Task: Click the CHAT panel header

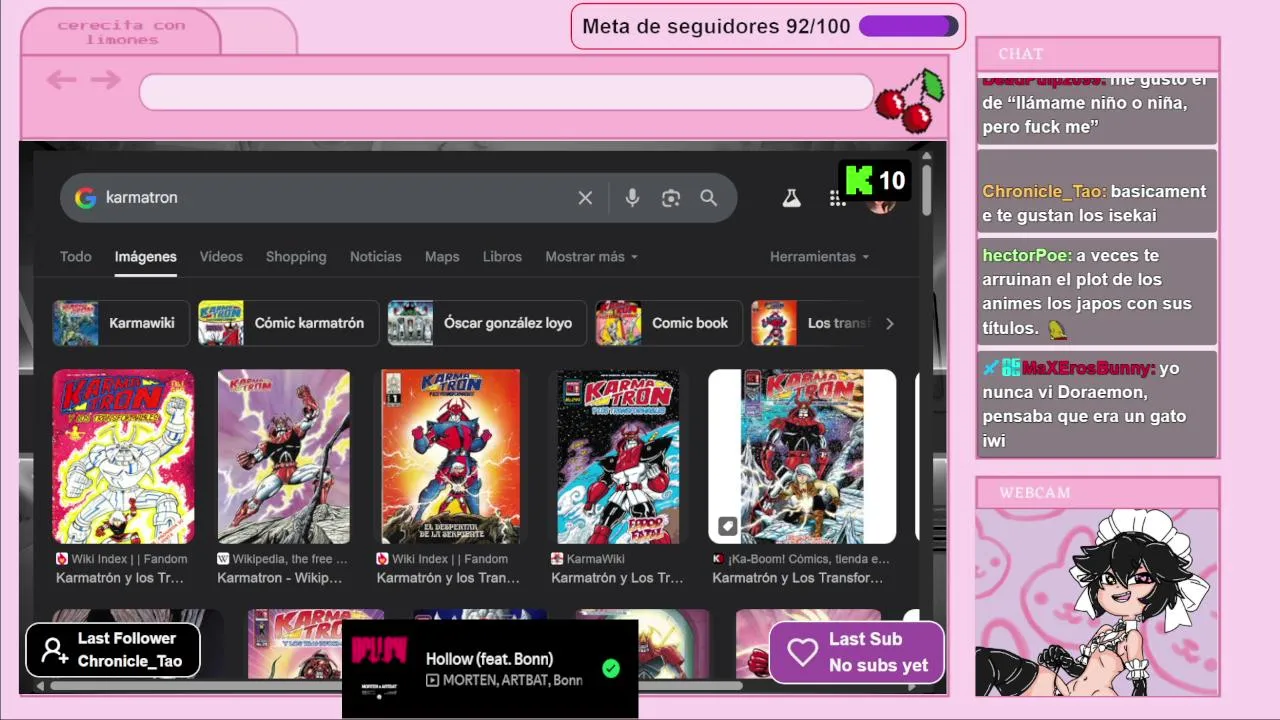Action: coord(1098,54)
